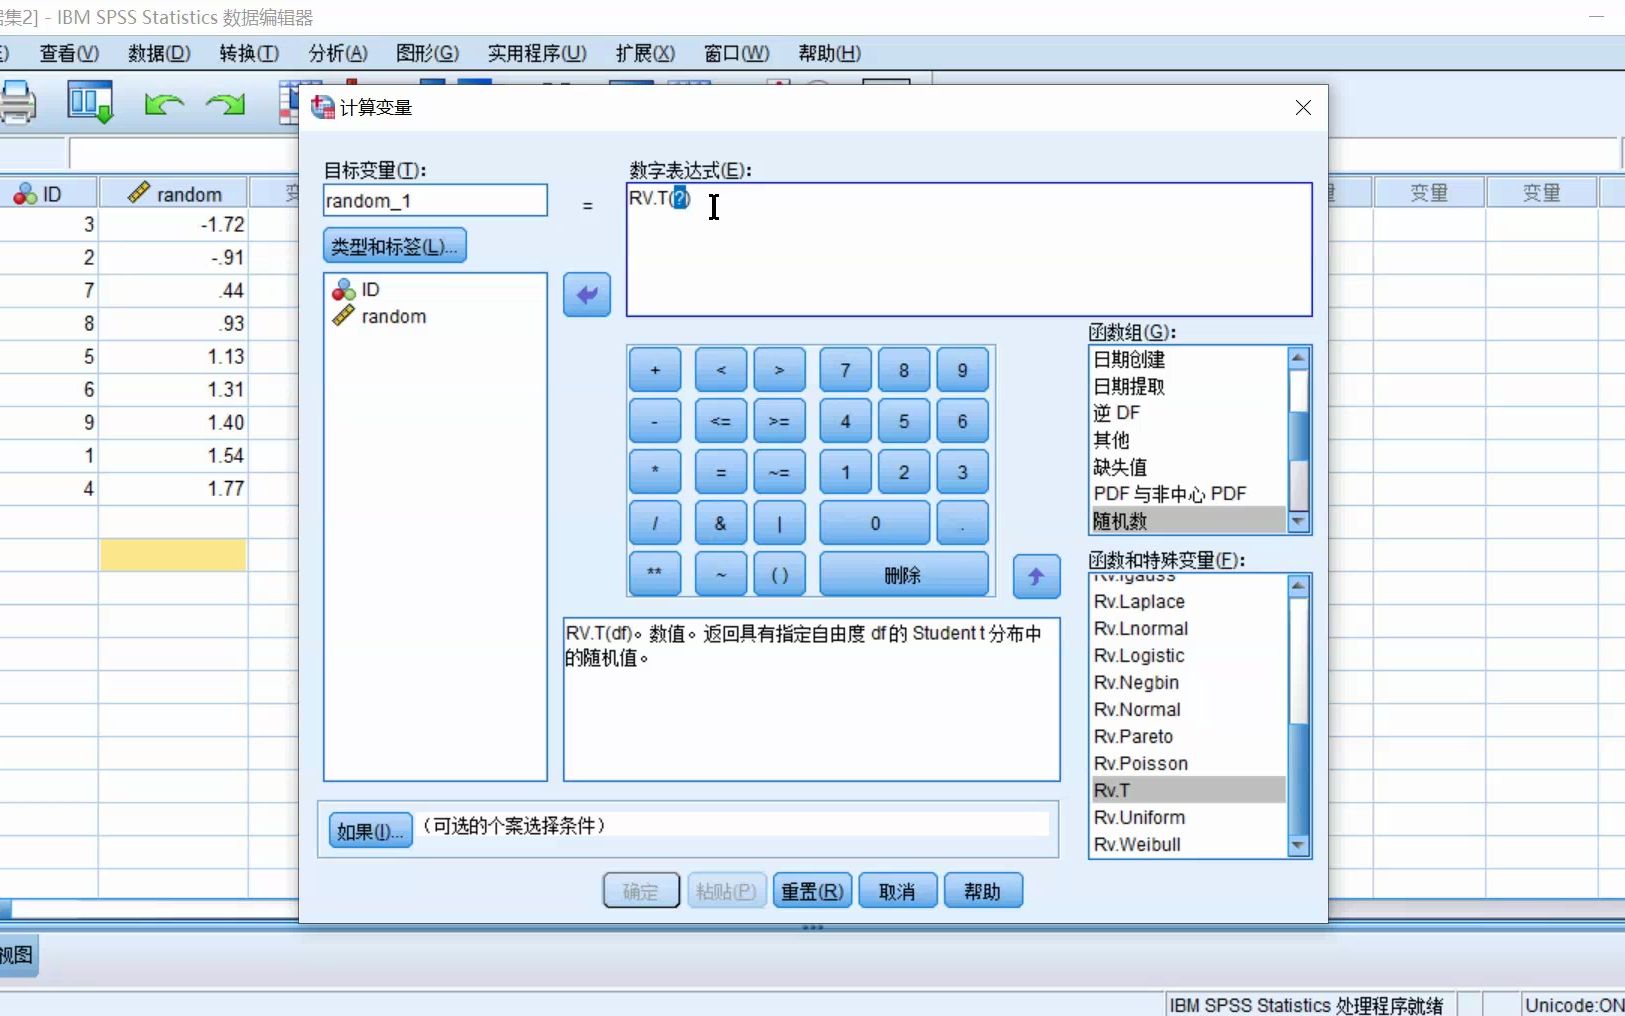
Task: Click the blue arrow to insert the selected variable
Action: coord(586,294)
